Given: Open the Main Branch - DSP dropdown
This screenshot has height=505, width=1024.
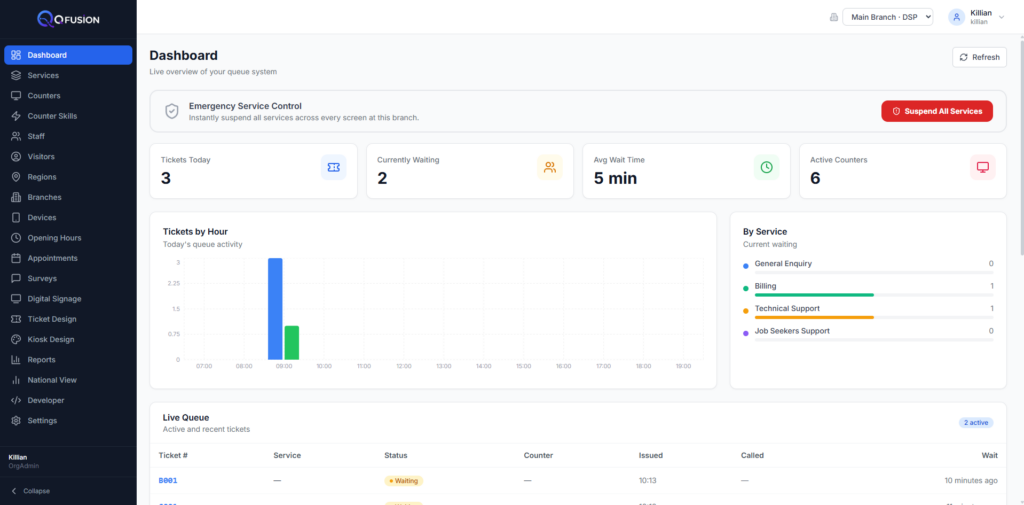Looking at the screenshot, I should 888,17.
